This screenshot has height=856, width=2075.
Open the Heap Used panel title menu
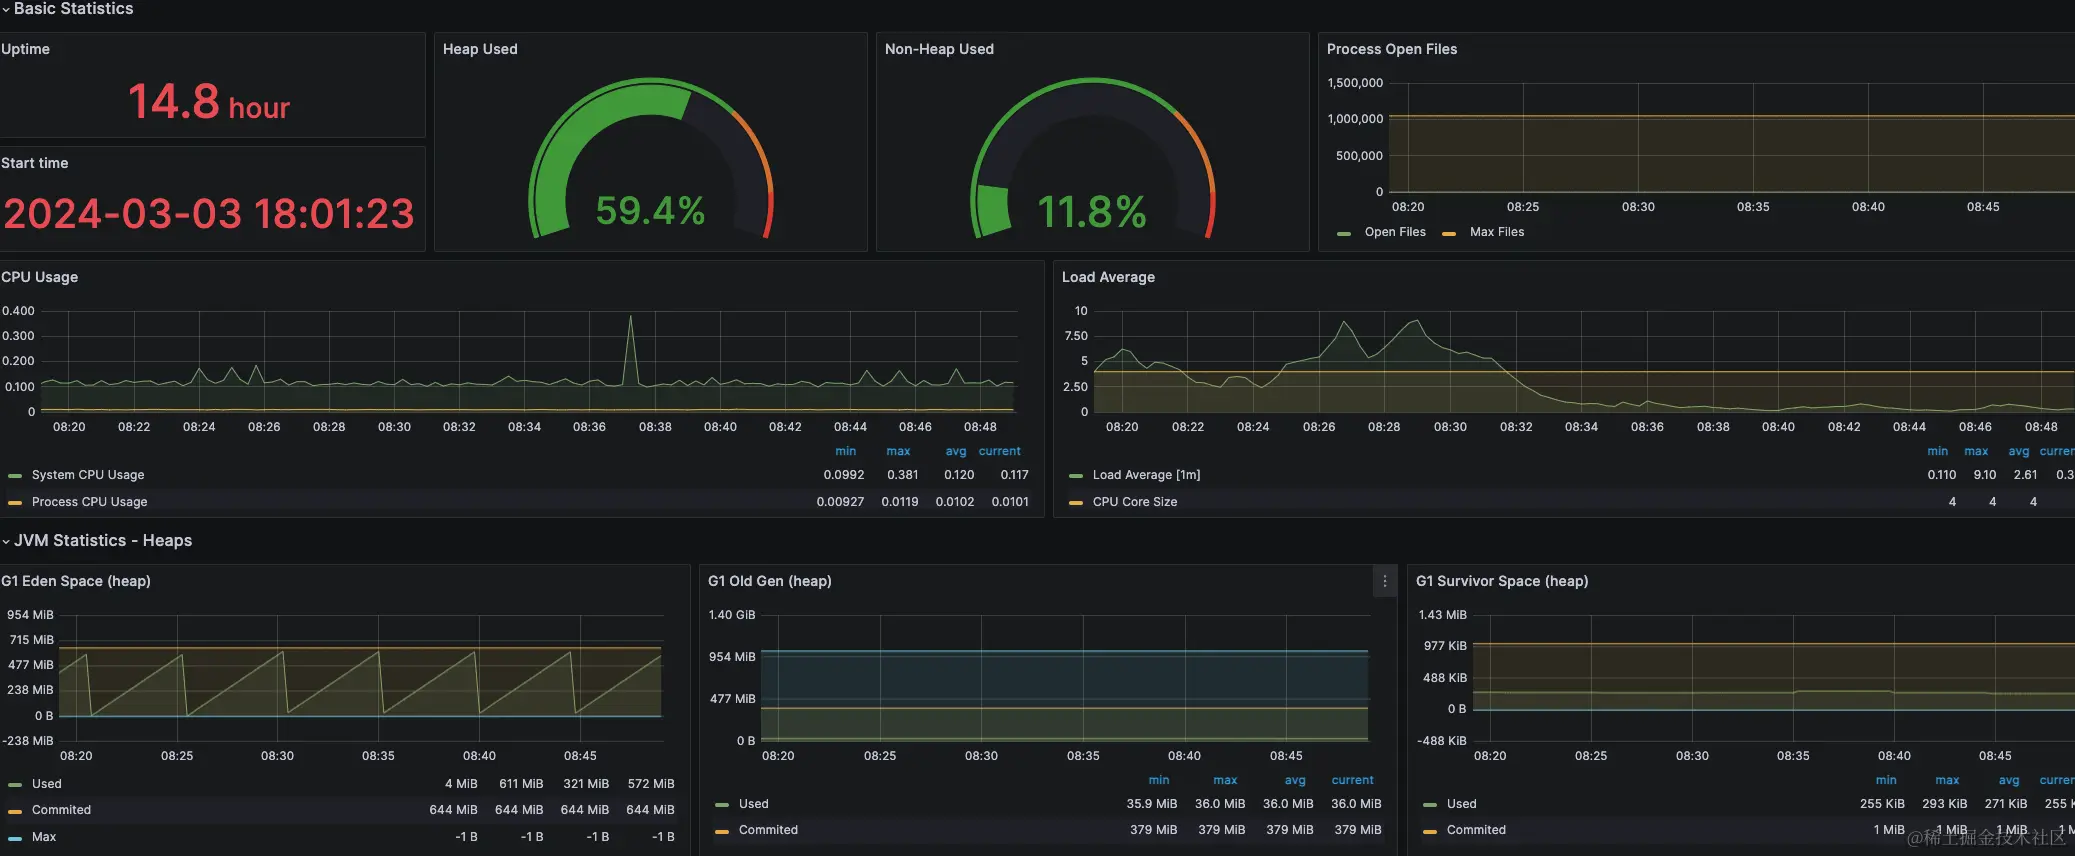[480, 49]
